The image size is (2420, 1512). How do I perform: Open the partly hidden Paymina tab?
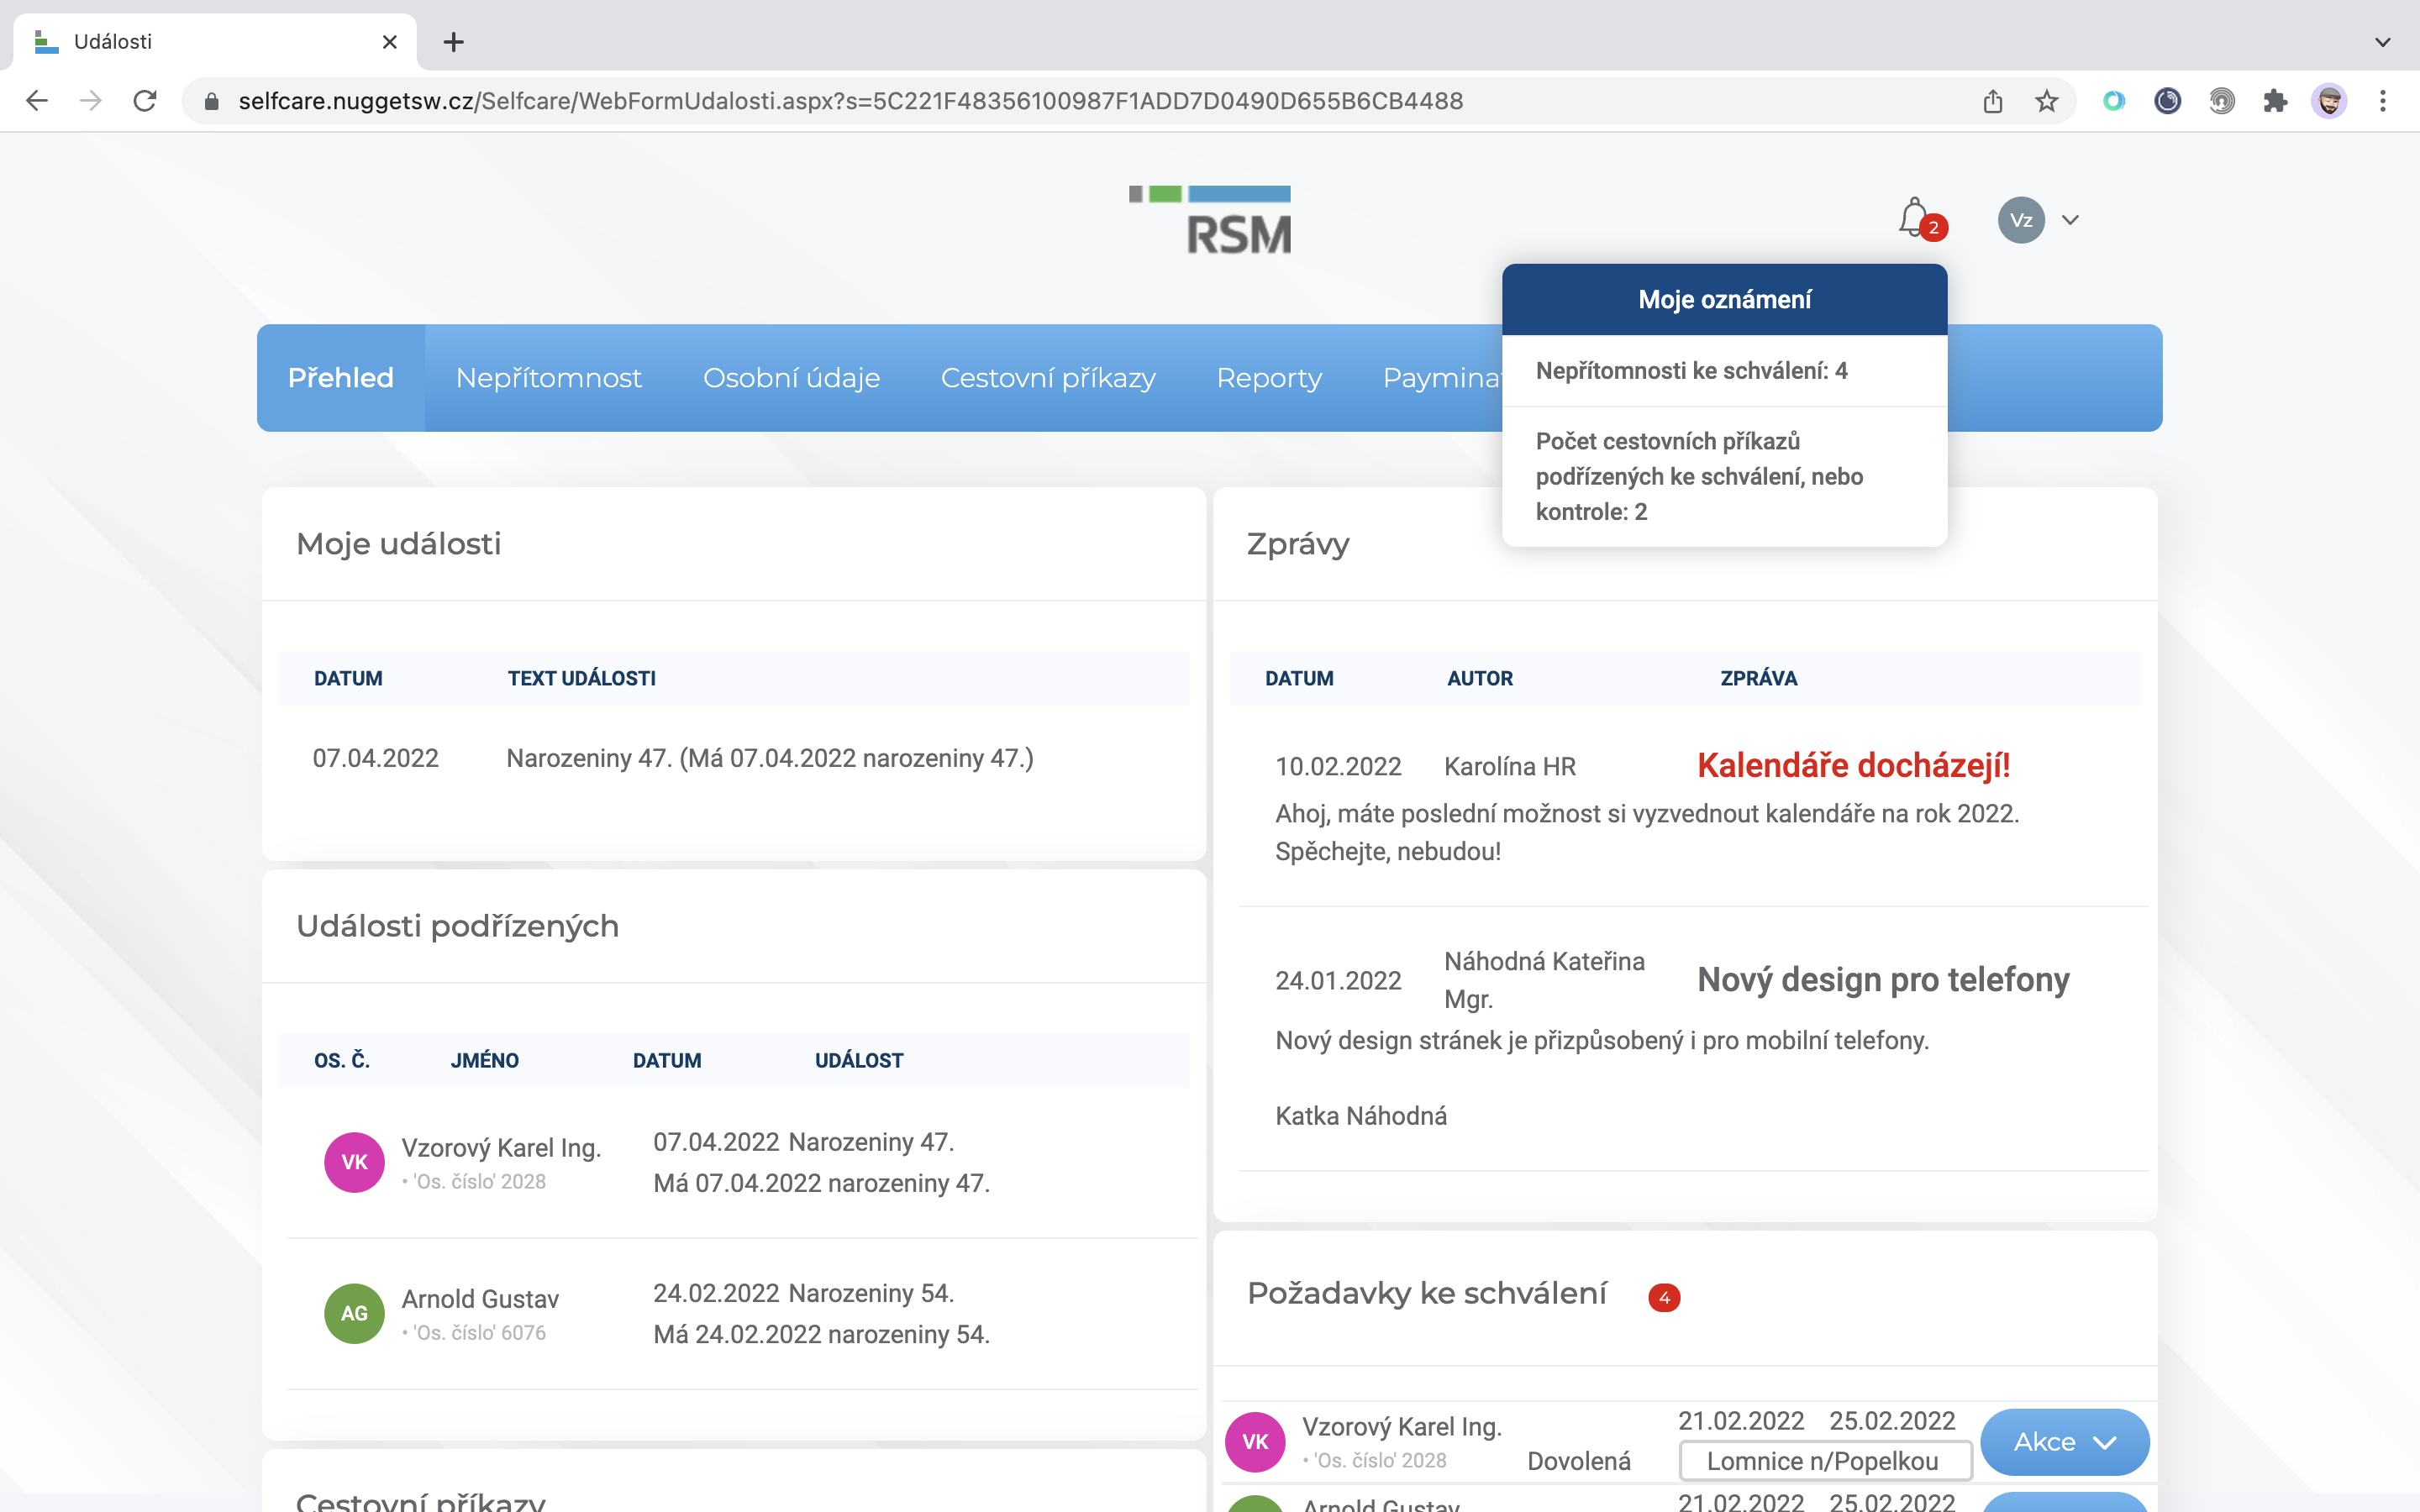[x=1442, y=378]
